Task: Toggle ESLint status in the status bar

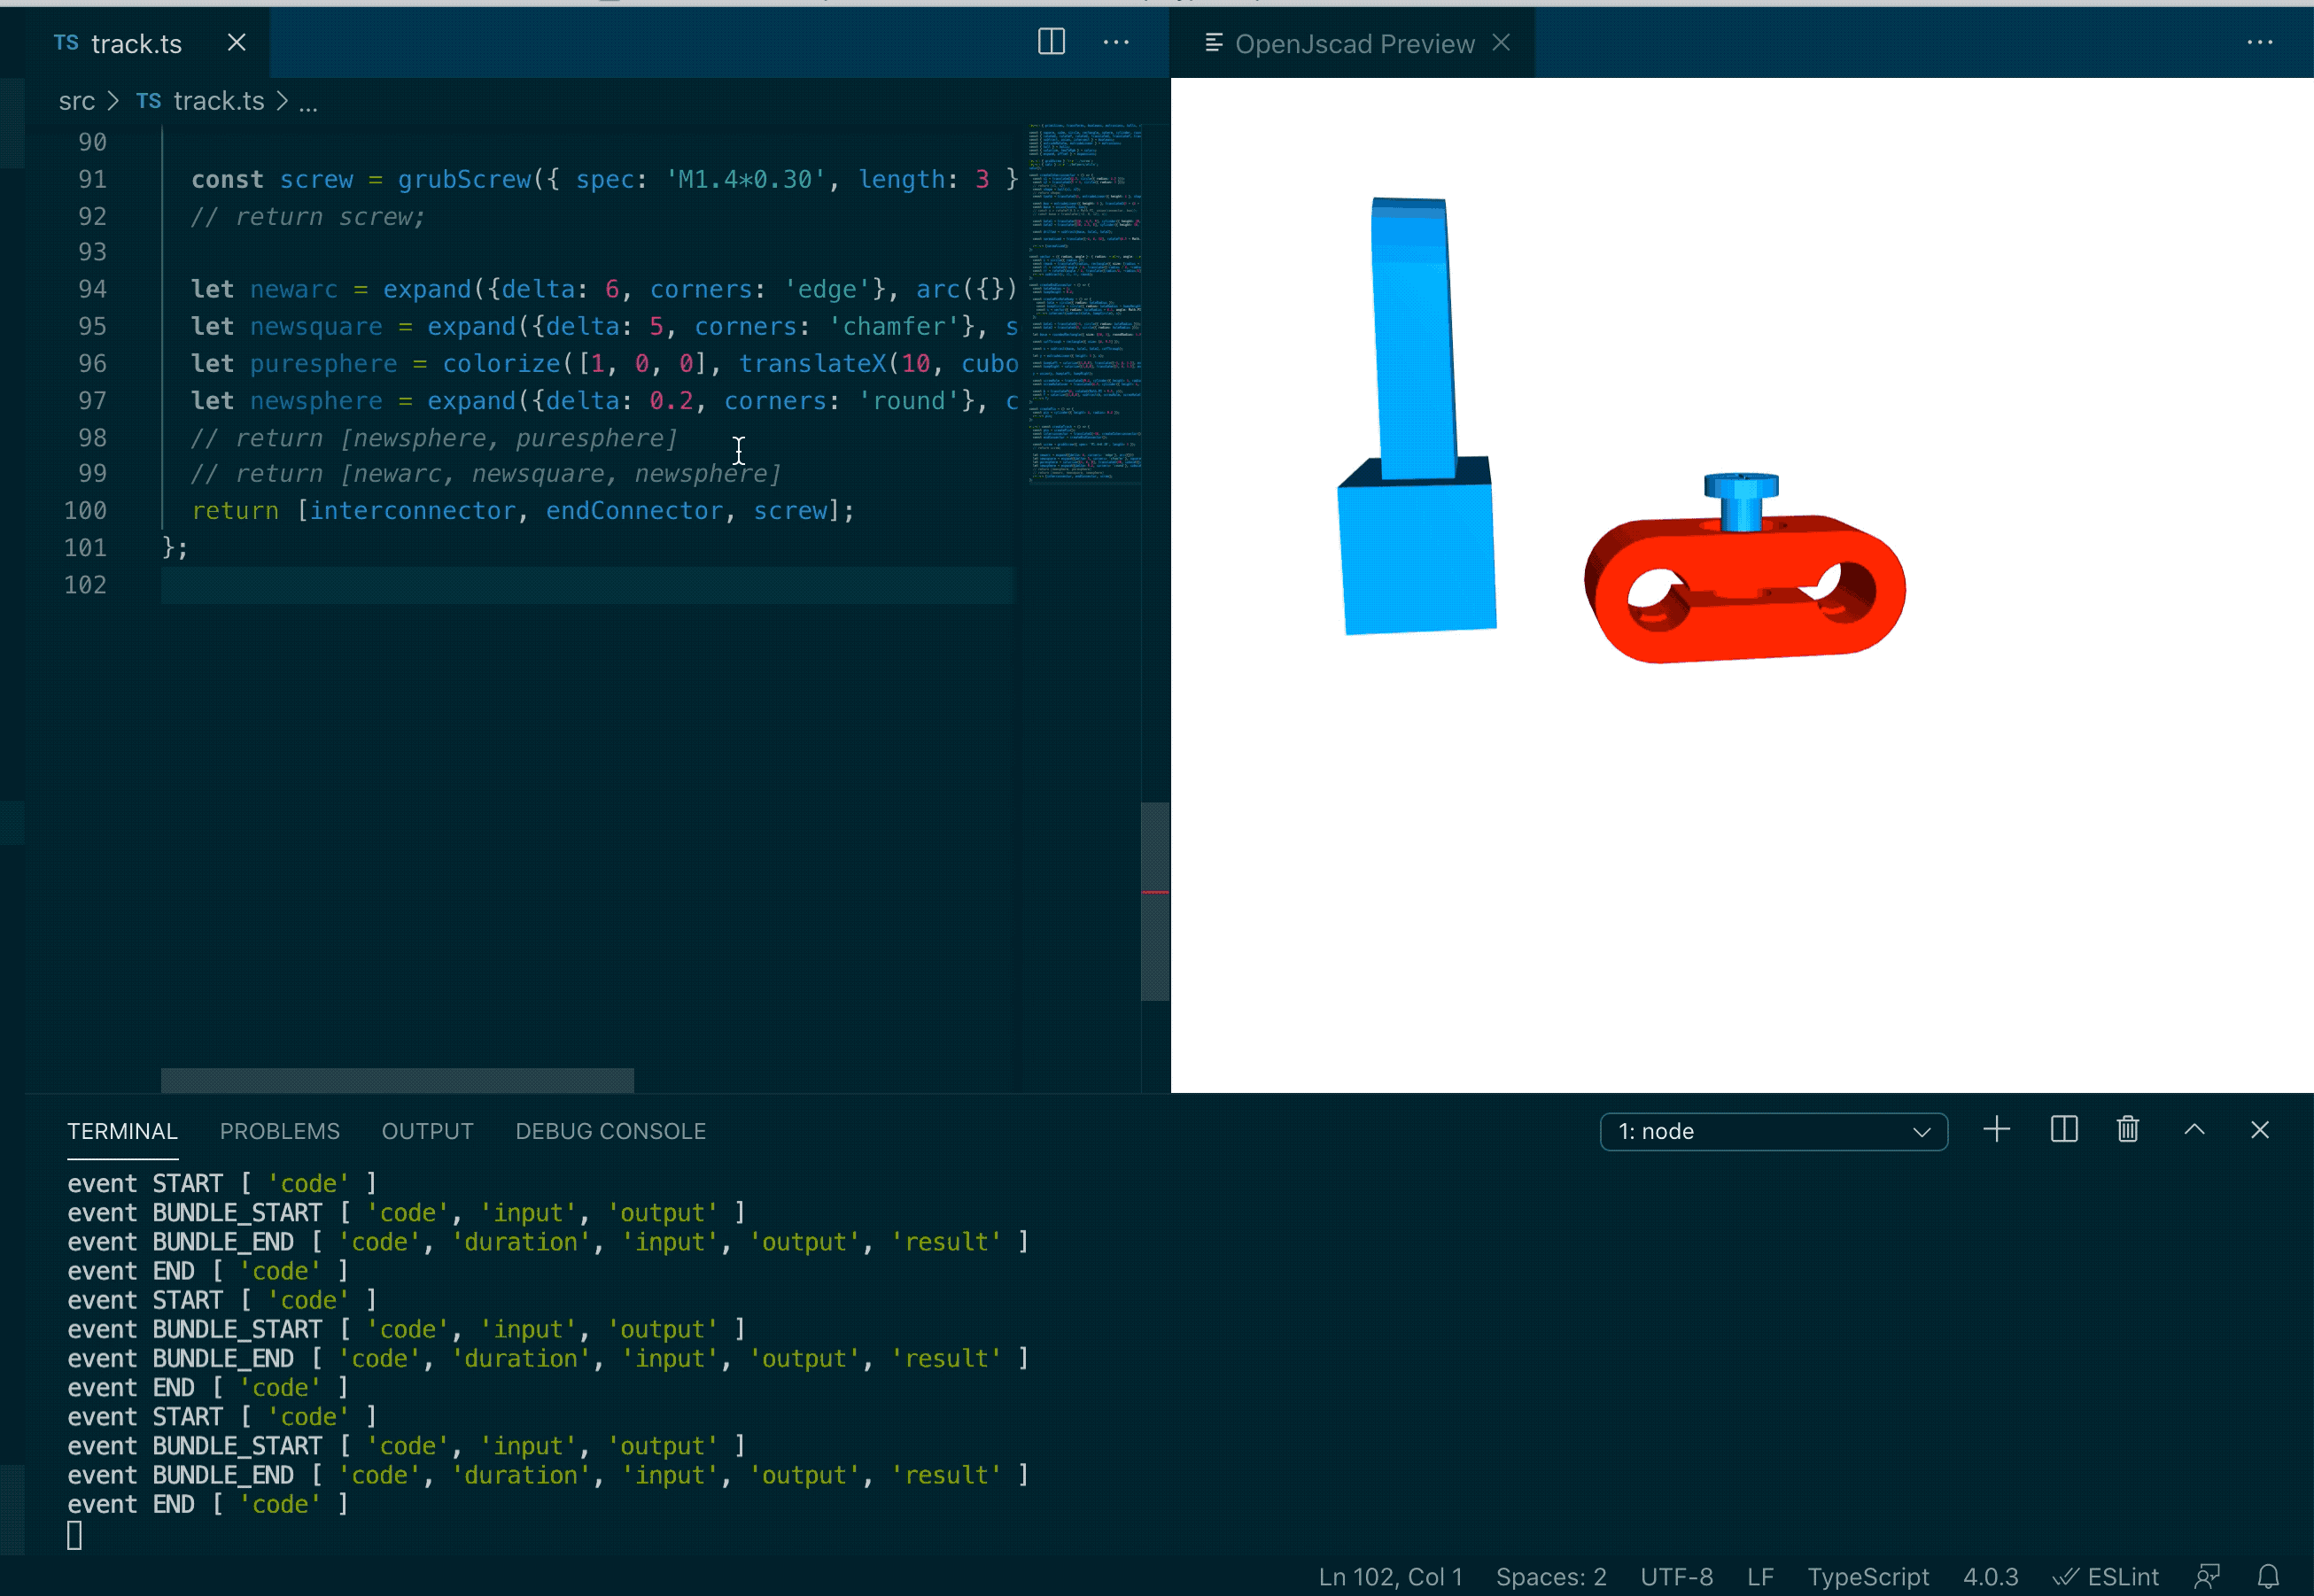Action: (x=2106, y=1577)
